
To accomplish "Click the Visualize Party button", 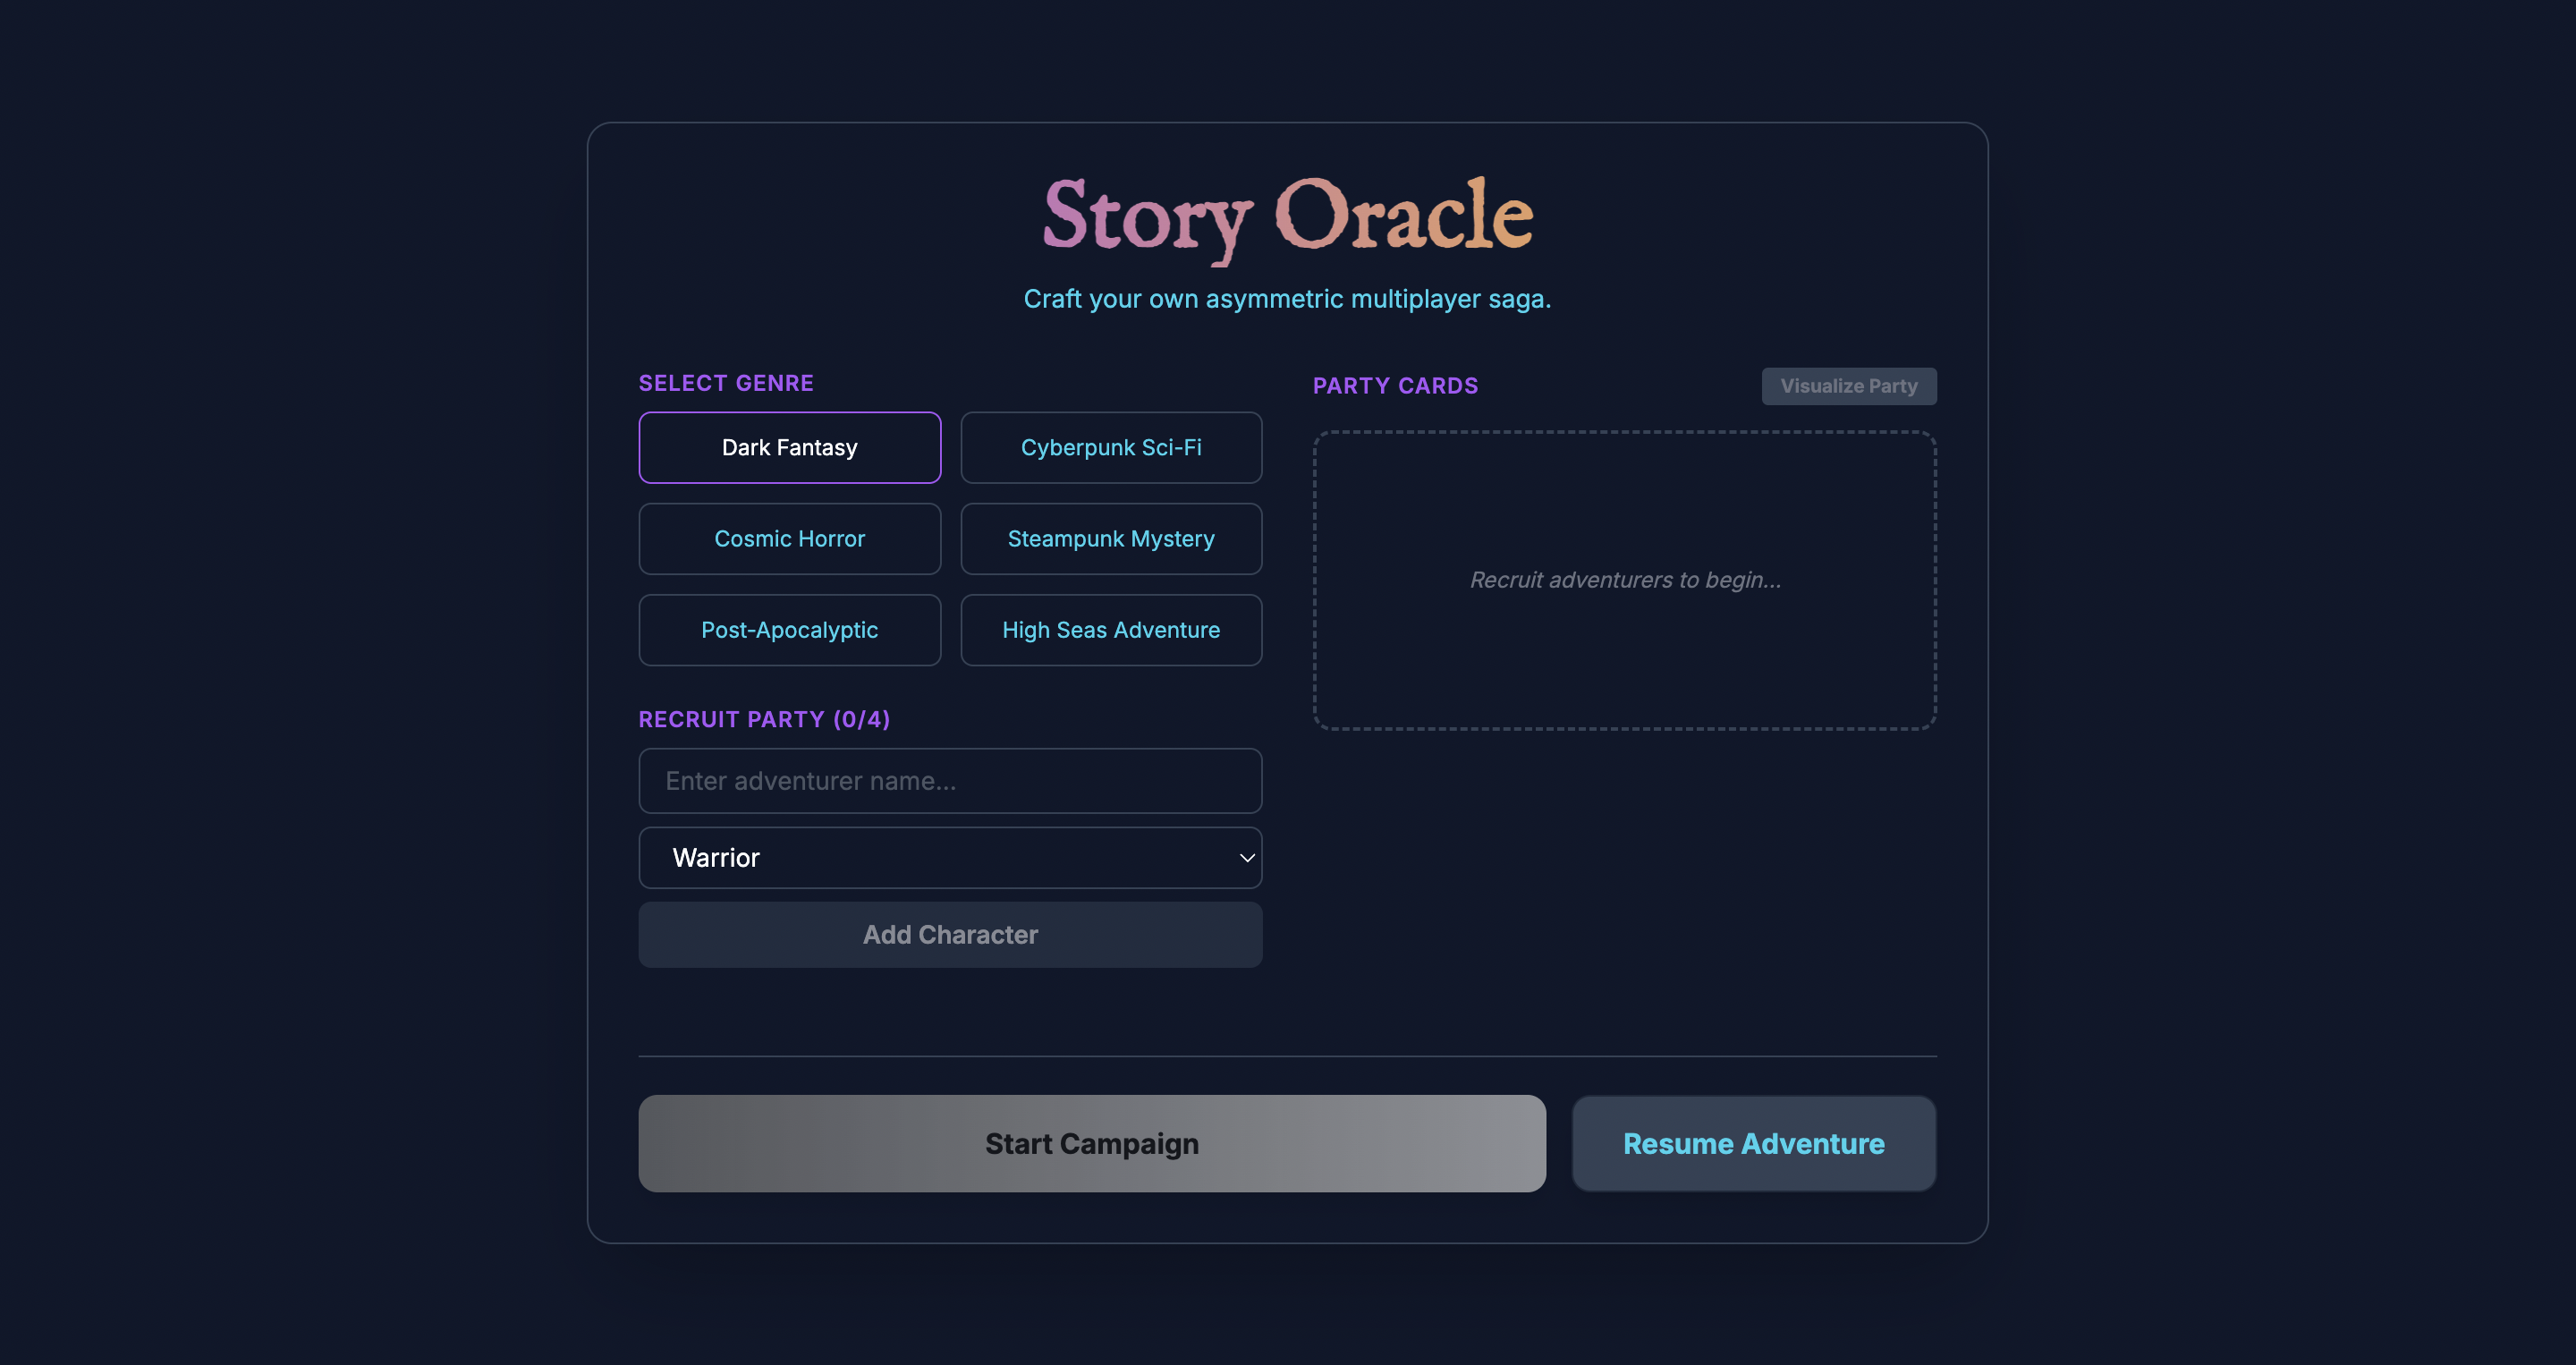I will 1848,386.
